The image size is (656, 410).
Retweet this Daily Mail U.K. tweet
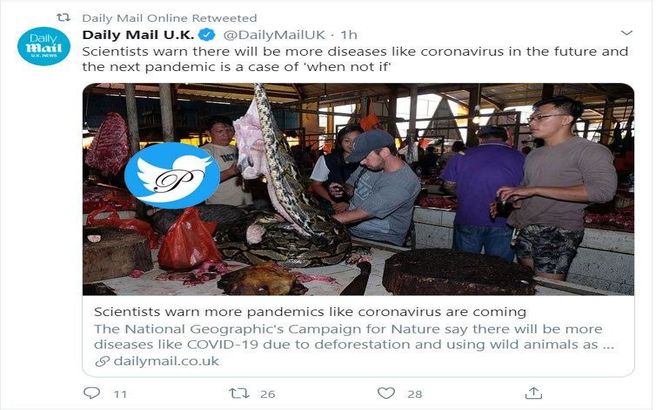click(x=239, y=393)
